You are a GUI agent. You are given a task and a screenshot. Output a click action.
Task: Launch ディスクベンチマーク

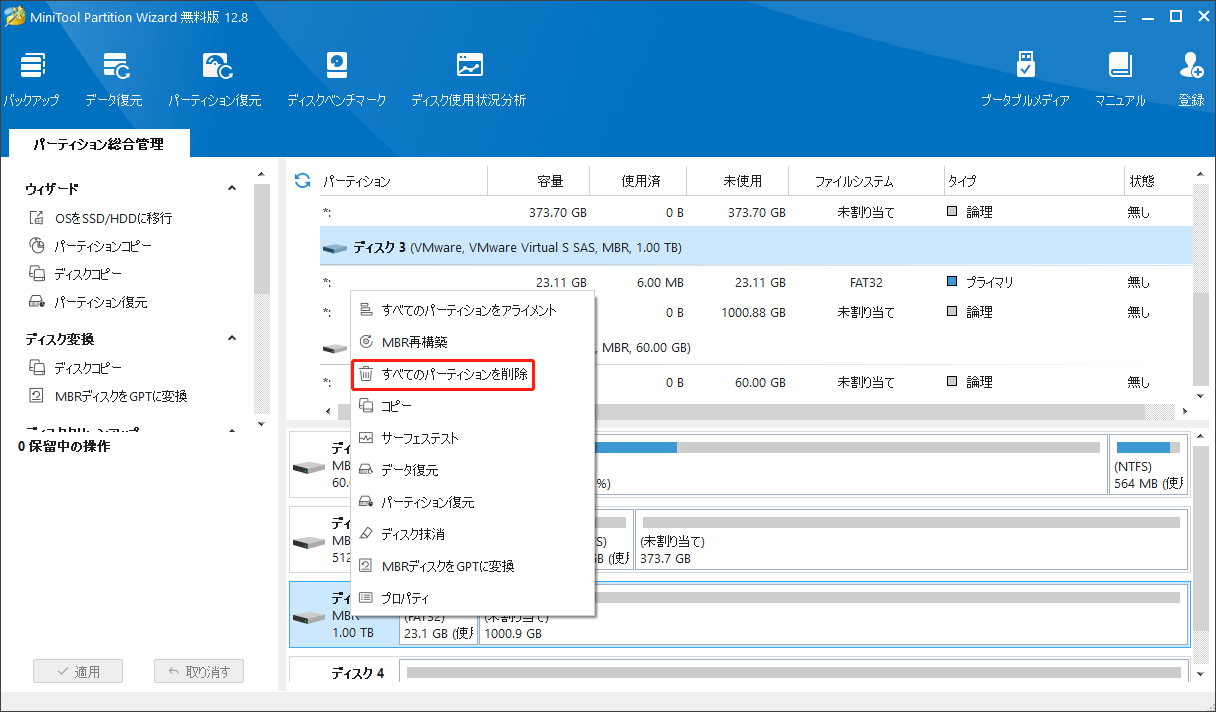[336, 76]
